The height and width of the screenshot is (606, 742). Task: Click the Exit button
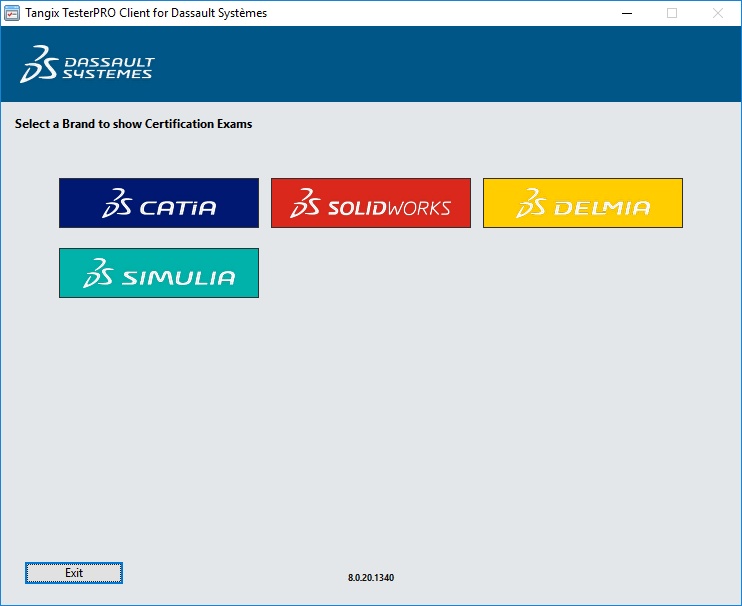click(74, 573)
